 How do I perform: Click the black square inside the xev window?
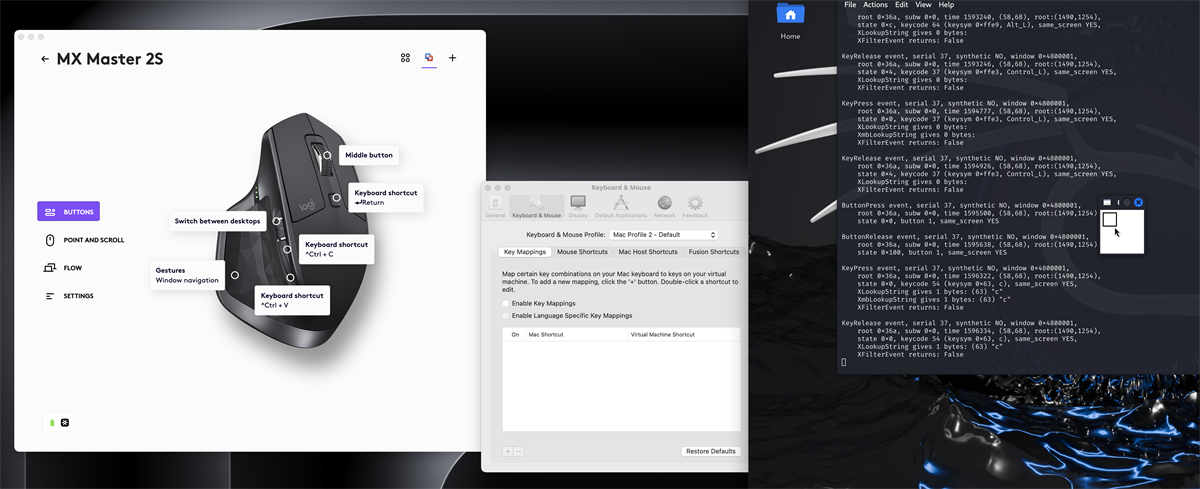coord(1109,219)
